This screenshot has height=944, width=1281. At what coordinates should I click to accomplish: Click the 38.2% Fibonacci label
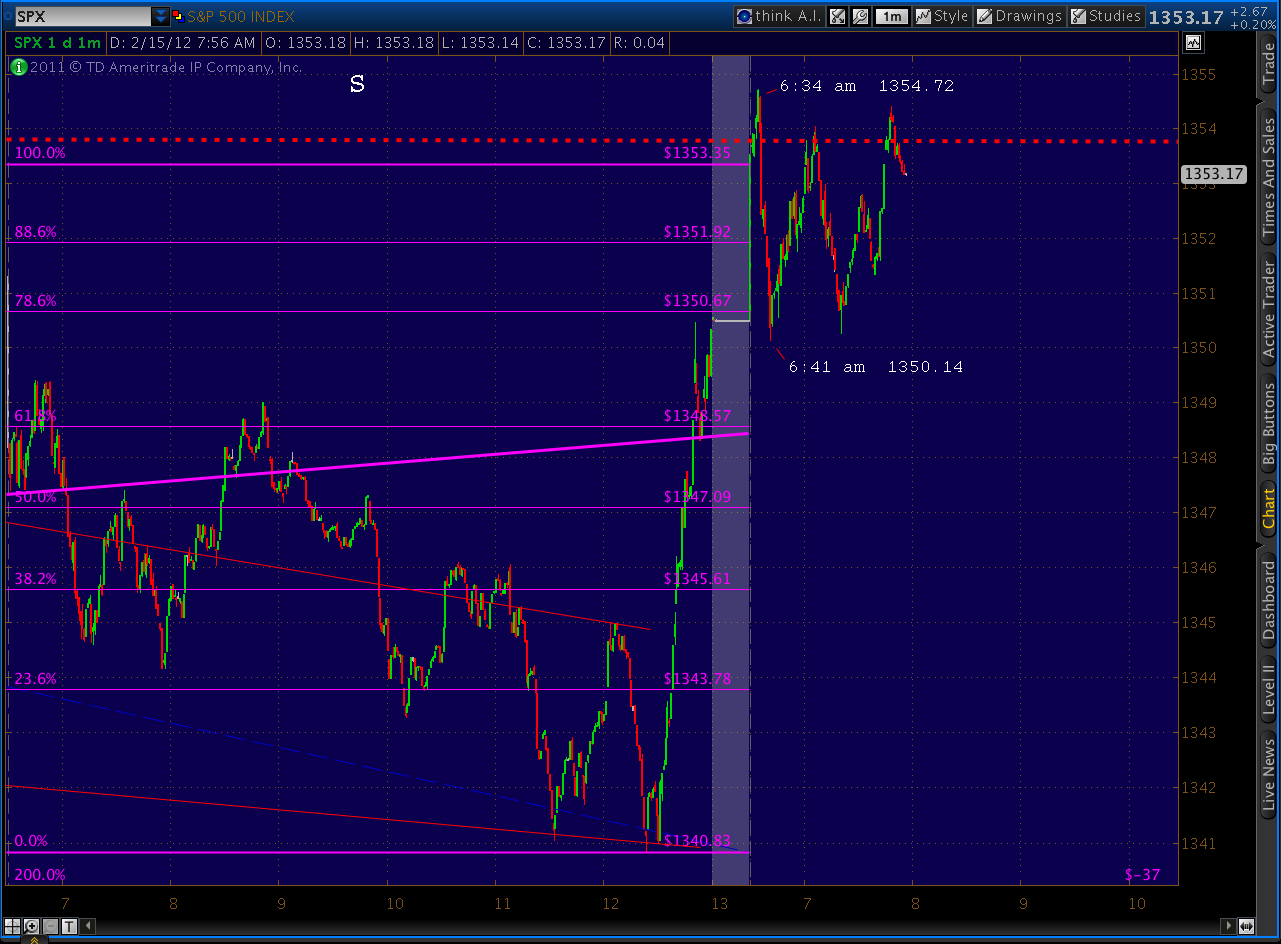(x=35, y=579)
